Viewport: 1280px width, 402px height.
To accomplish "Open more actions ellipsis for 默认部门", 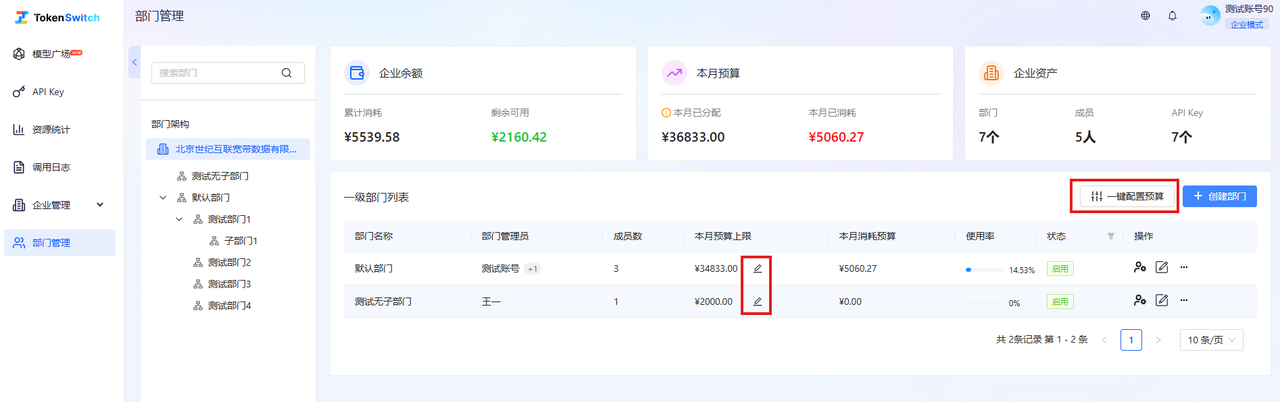I will click(x=1184, y=268).
